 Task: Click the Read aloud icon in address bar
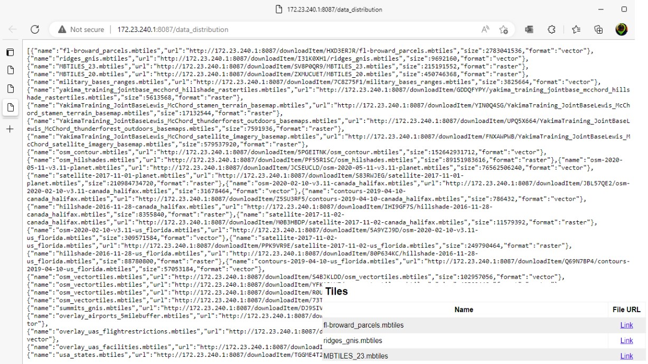point(485,29)
